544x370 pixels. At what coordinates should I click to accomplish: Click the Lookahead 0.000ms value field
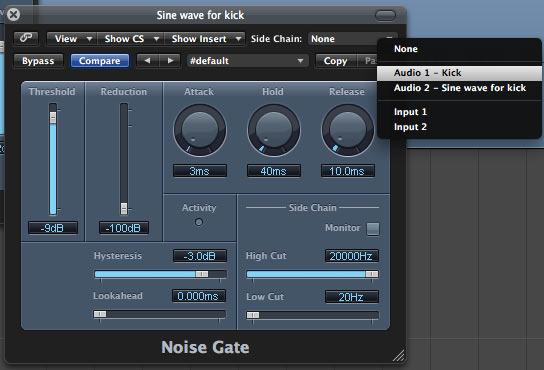click(199, 296)
